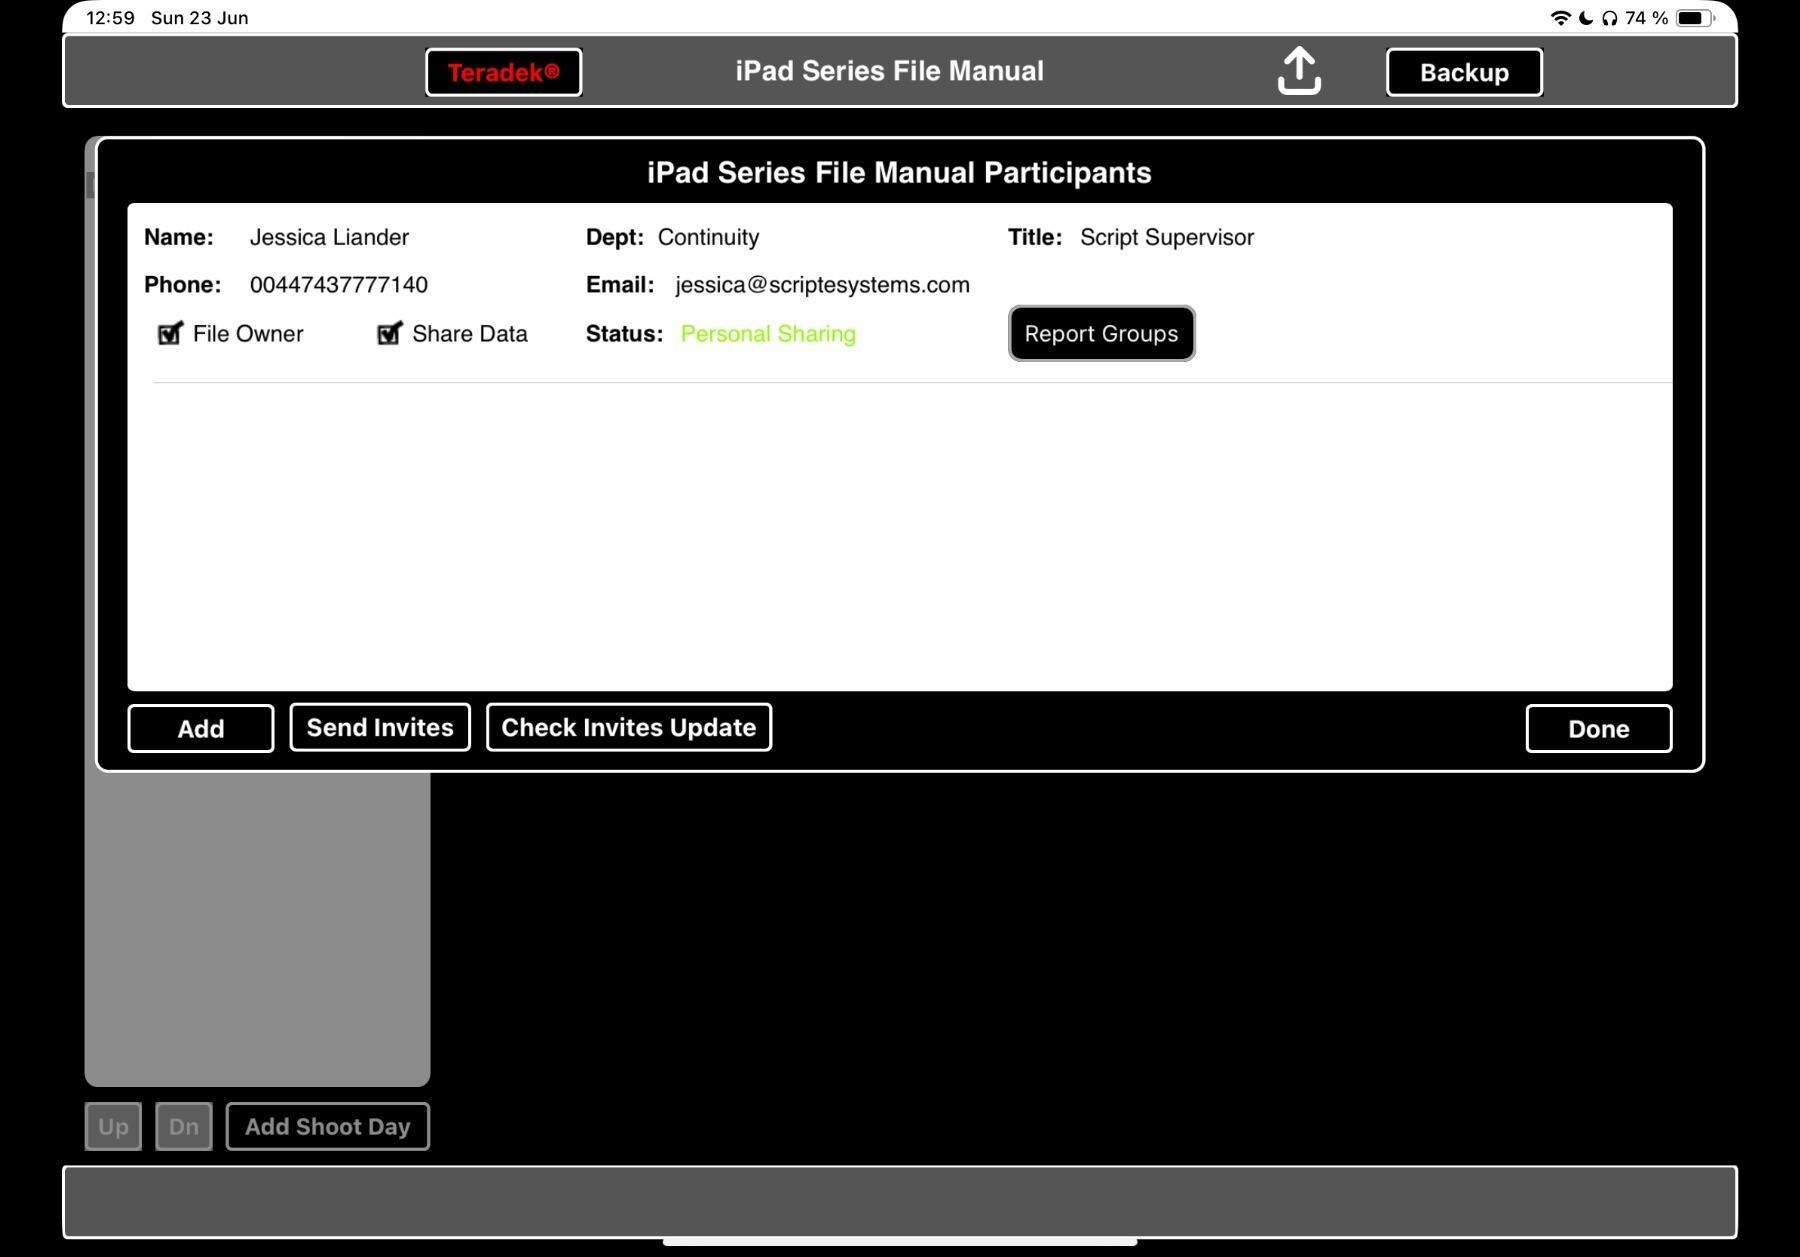Tap the 12:59 clock in status bar
This screenshot has width=1800, height=1257.
click(110, 18)
